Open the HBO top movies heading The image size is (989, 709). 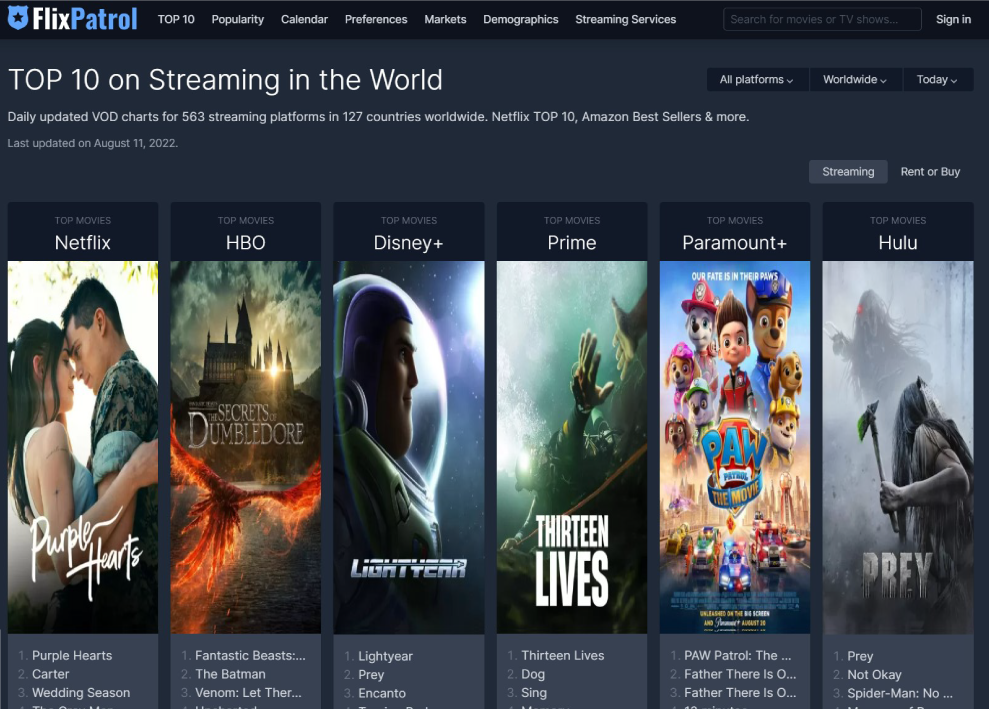245,242
